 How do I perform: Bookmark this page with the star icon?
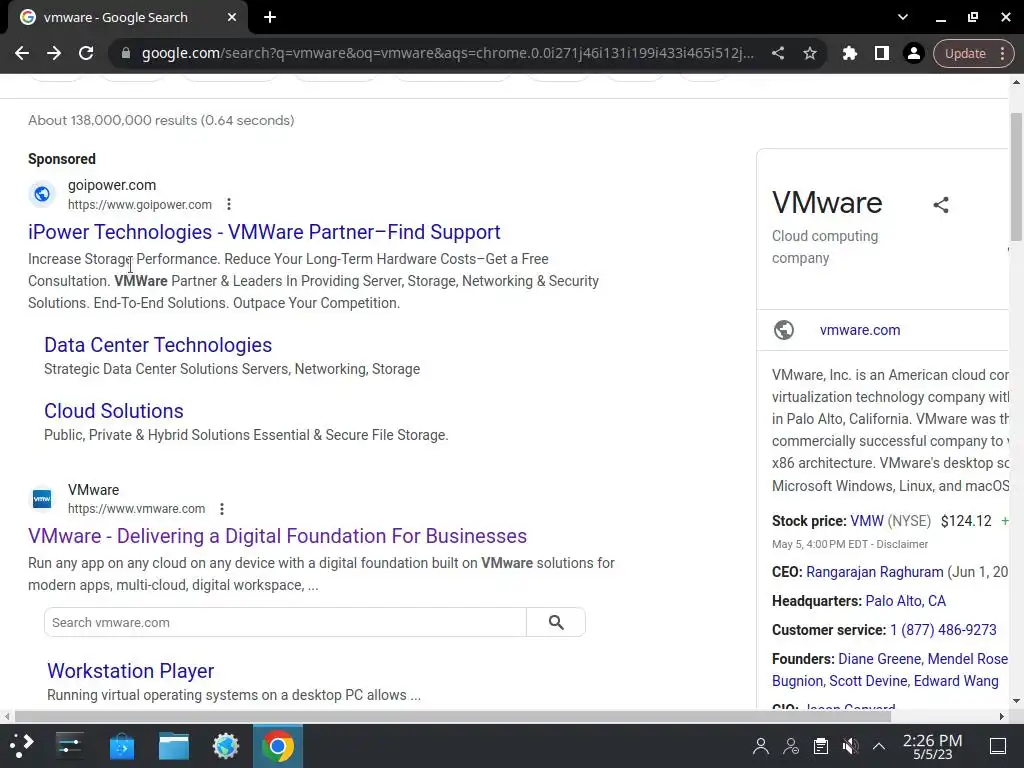[810, 54]
